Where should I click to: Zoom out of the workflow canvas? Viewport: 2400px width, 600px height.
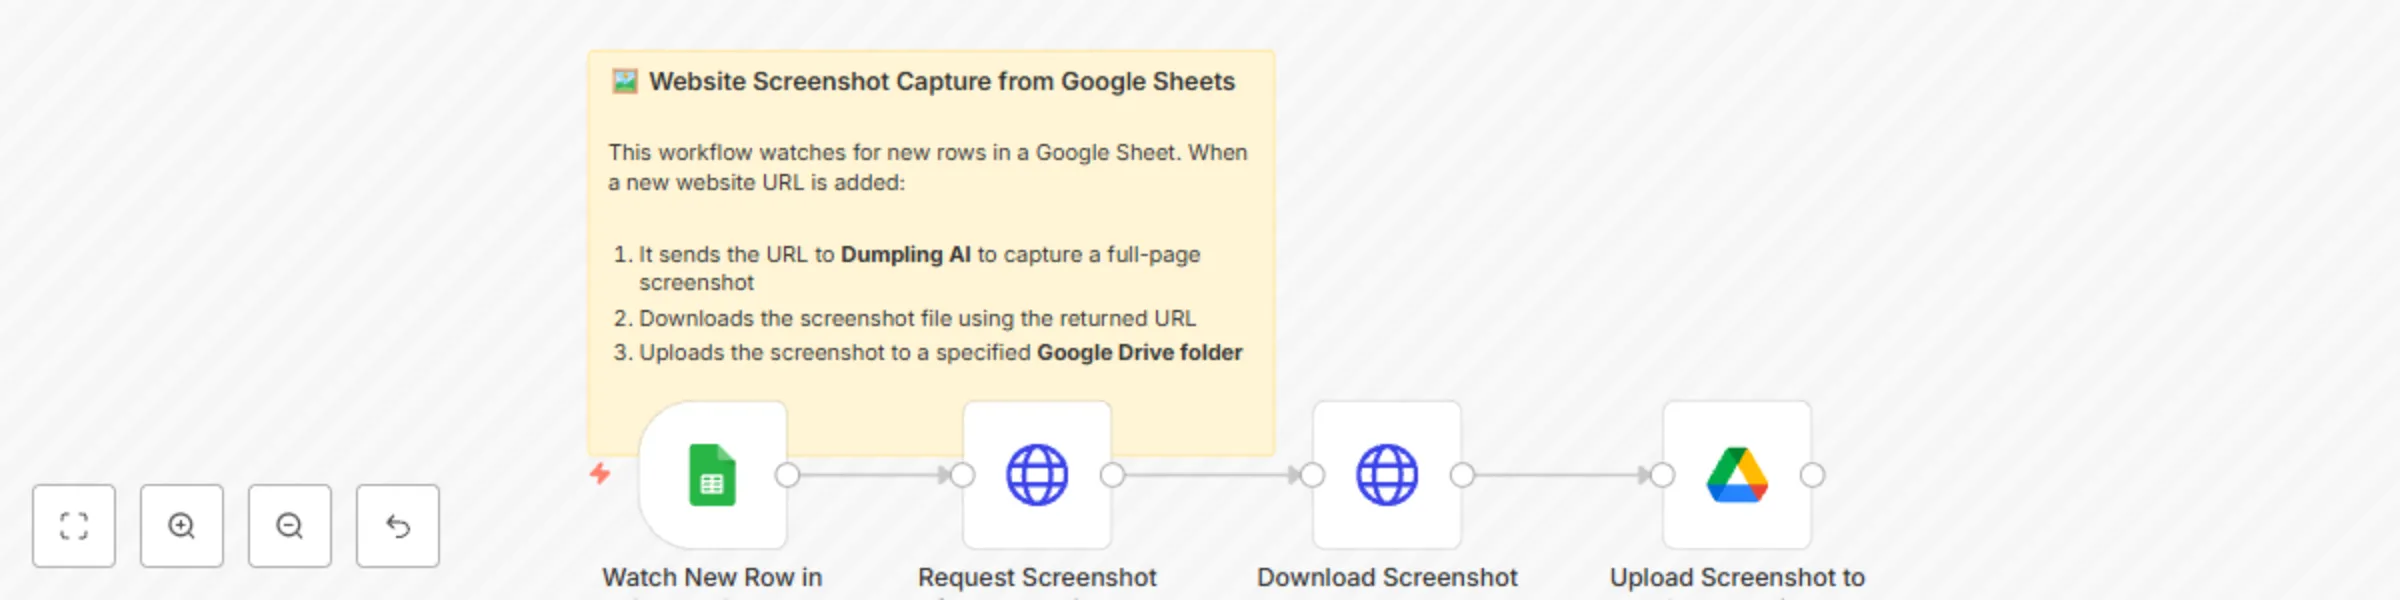[289, 525]
